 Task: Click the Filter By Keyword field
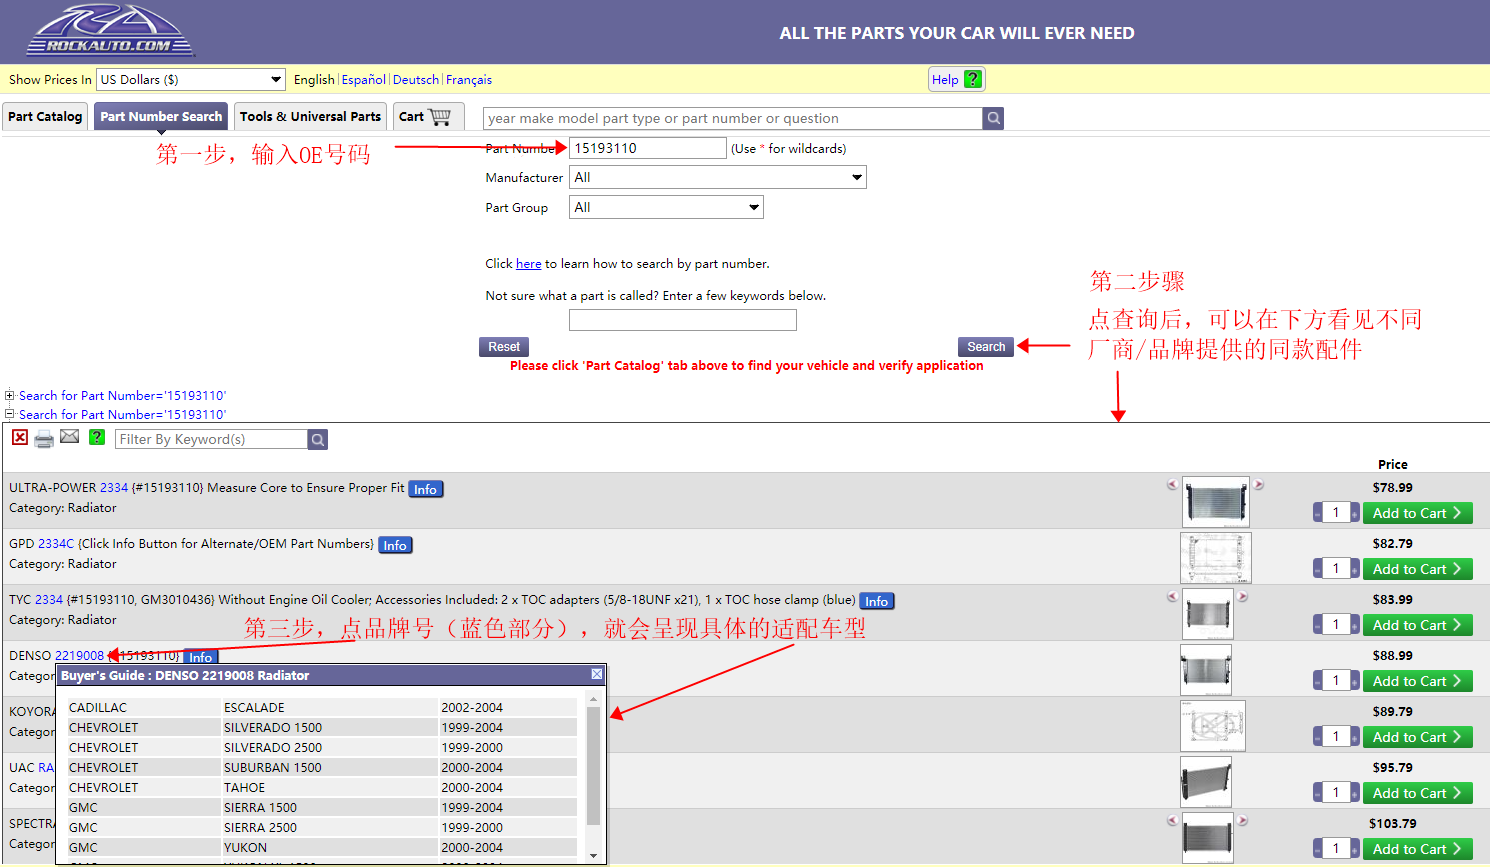click(x=211, y=439)
